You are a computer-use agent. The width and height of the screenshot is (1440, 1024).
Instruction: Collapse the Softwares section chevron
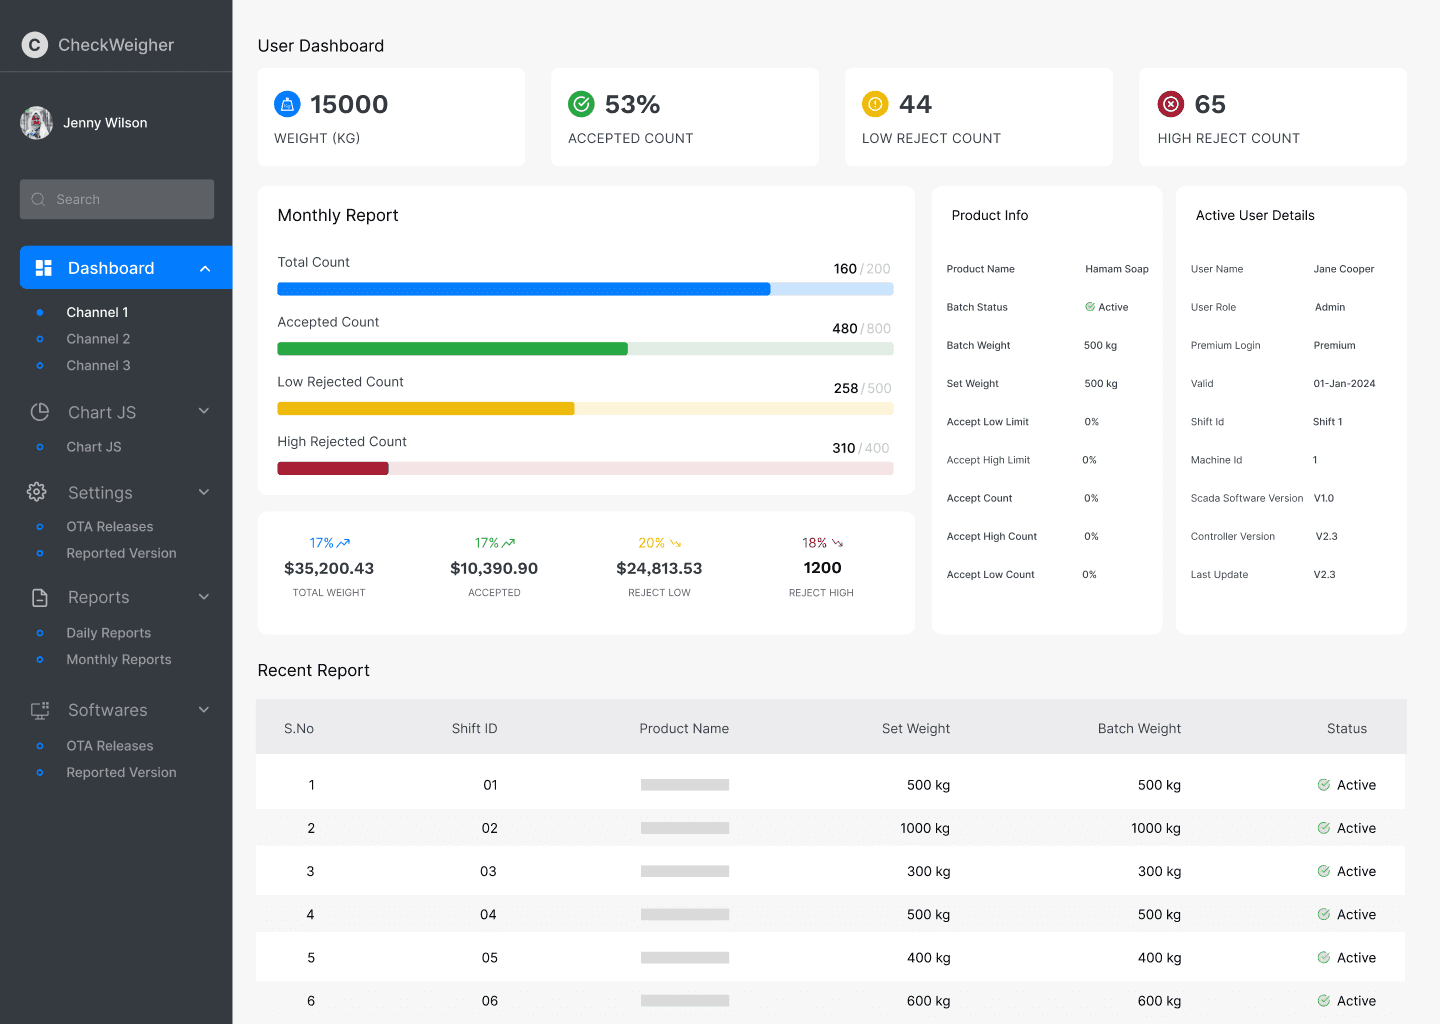tap(204, 710)
